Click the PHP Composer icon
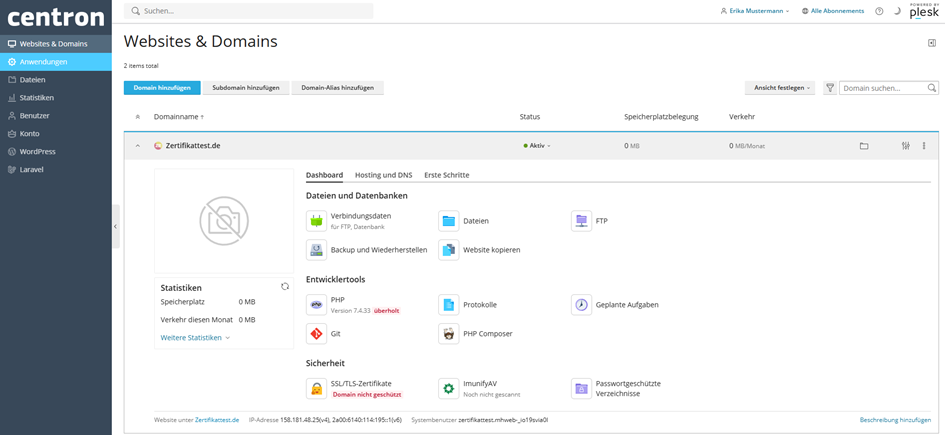 pyautogui.click(x=449, y=334)
